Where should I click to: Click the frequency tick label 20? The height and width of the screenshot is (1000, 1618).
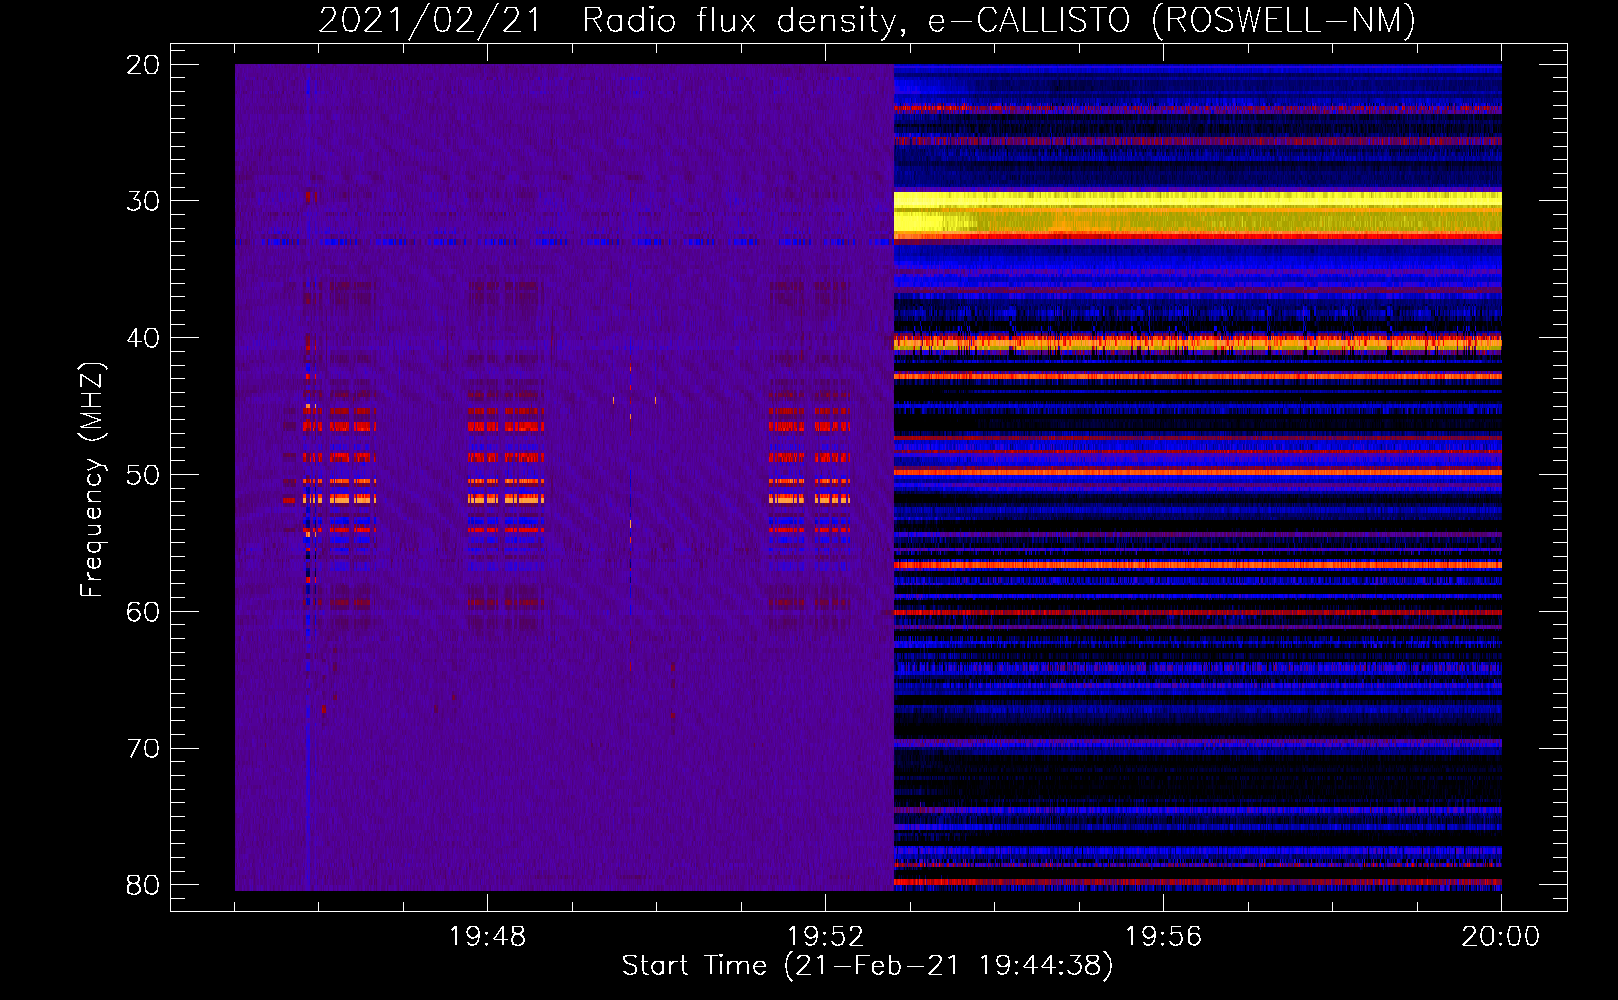pos(143,65)
